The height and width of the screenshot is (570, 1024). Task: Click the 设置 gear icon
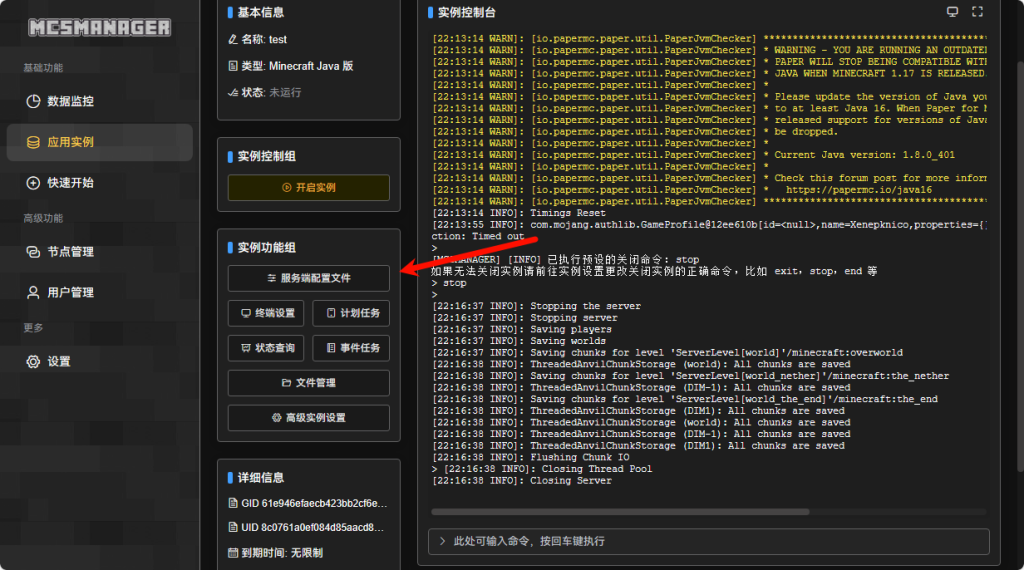[x=33, y=362]
